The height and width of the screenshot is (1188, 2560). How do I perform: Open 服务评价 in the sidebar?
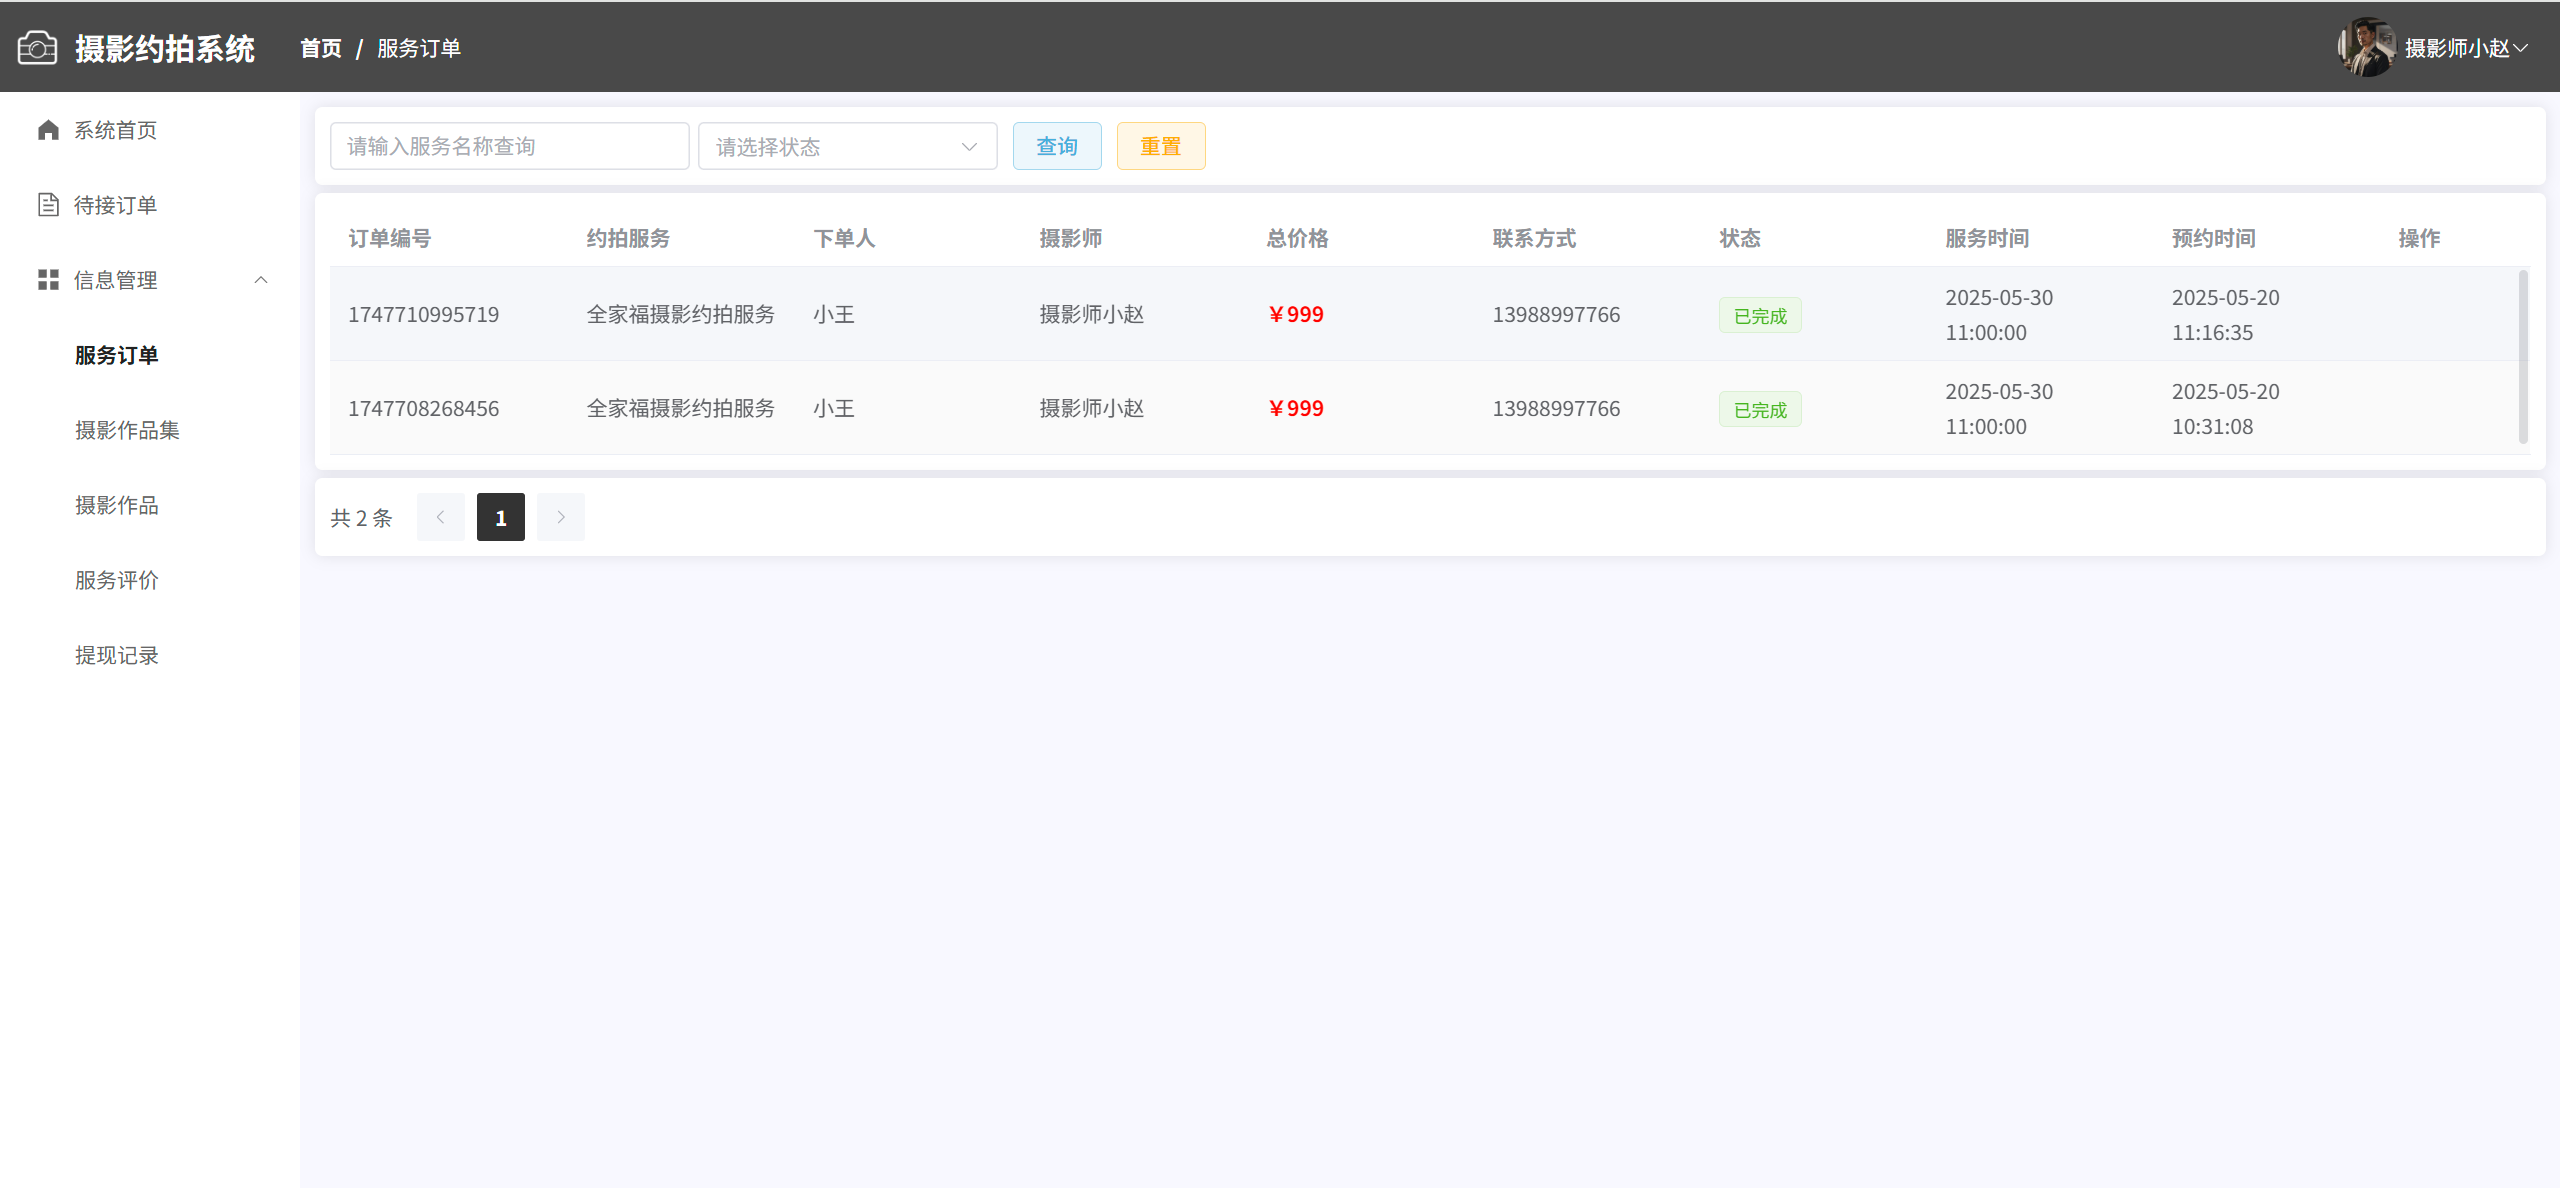coord(116,580)
